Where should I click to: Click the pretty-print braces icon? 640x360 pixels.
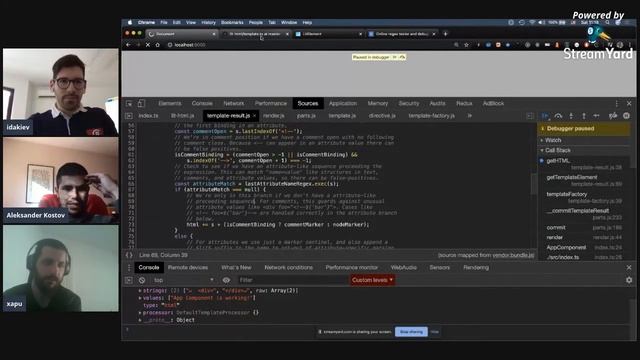point(129,255)
